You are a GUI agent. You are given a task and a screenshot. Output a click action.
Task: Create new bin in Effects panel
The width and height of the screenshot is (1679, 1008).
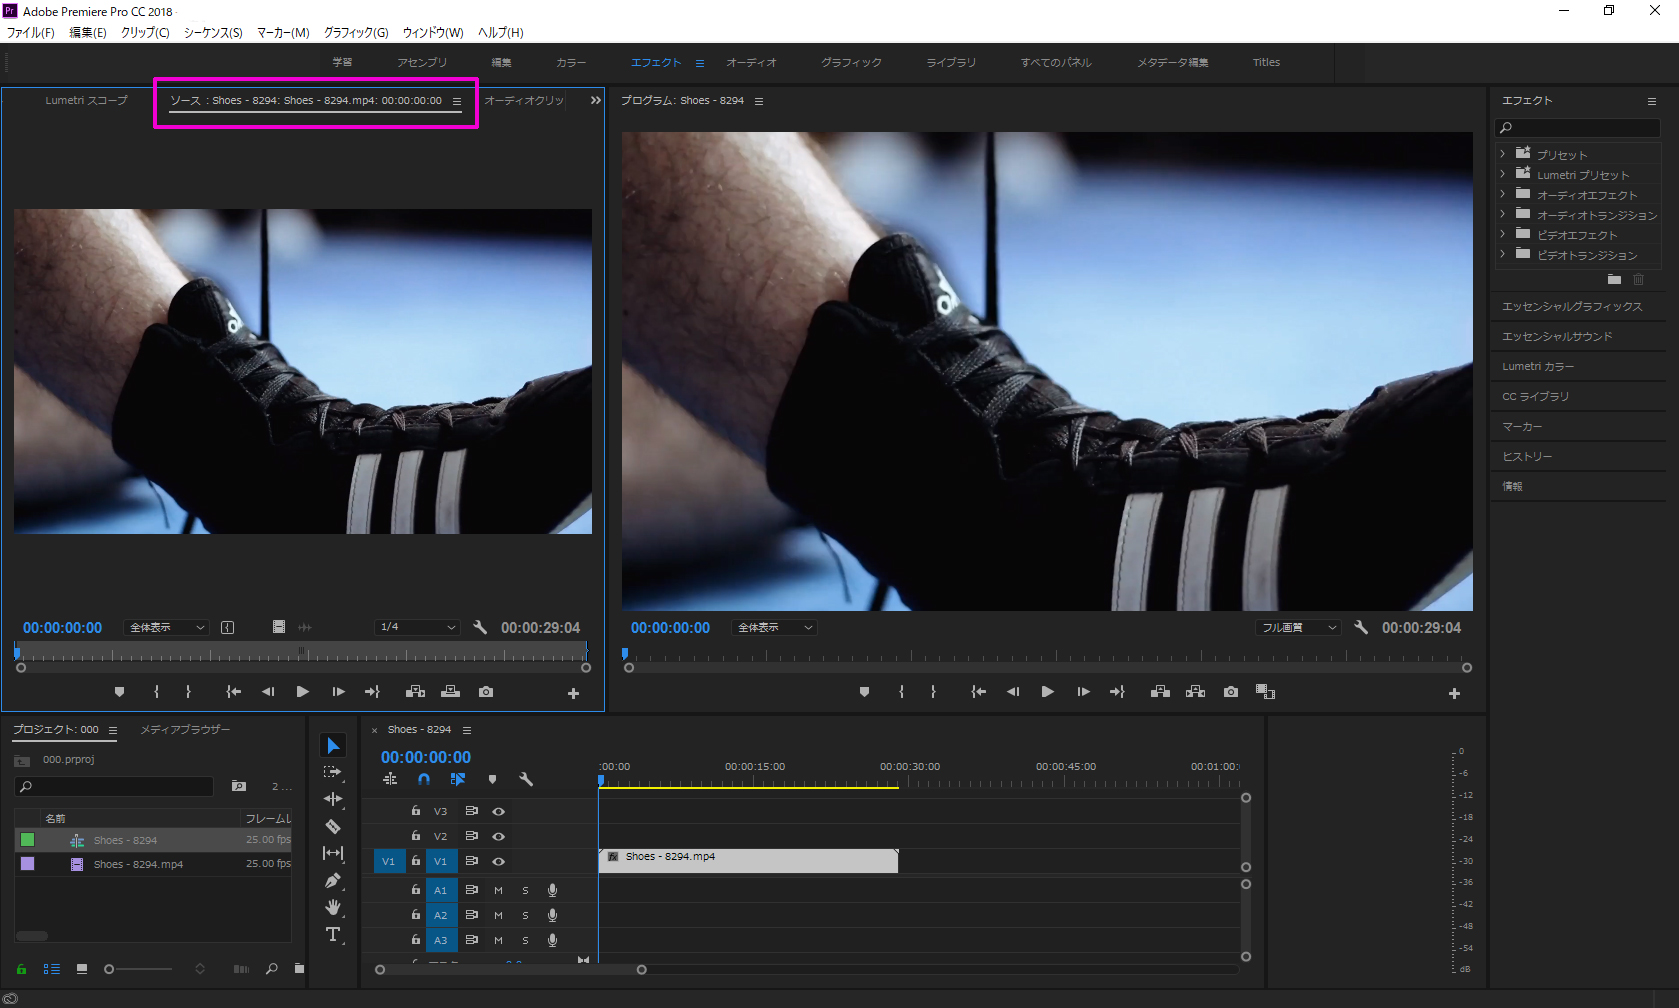point(1614,279)
